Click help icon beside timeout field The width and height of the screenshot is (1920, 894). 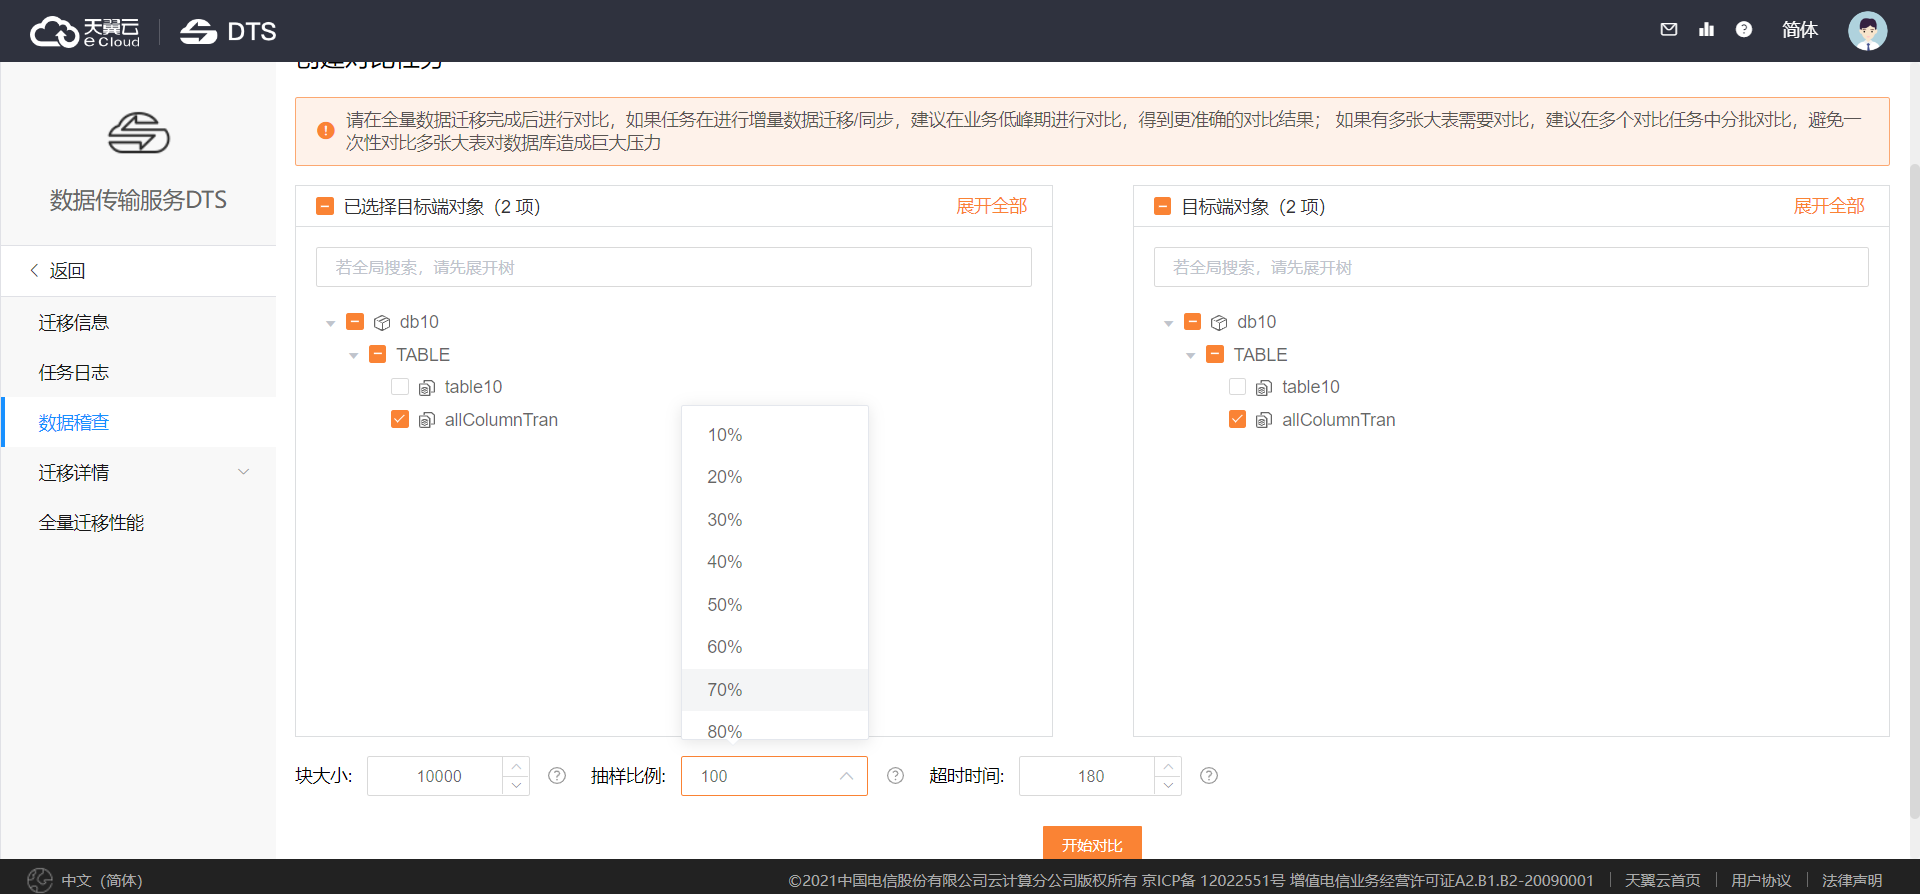(x=1209, y=776)
